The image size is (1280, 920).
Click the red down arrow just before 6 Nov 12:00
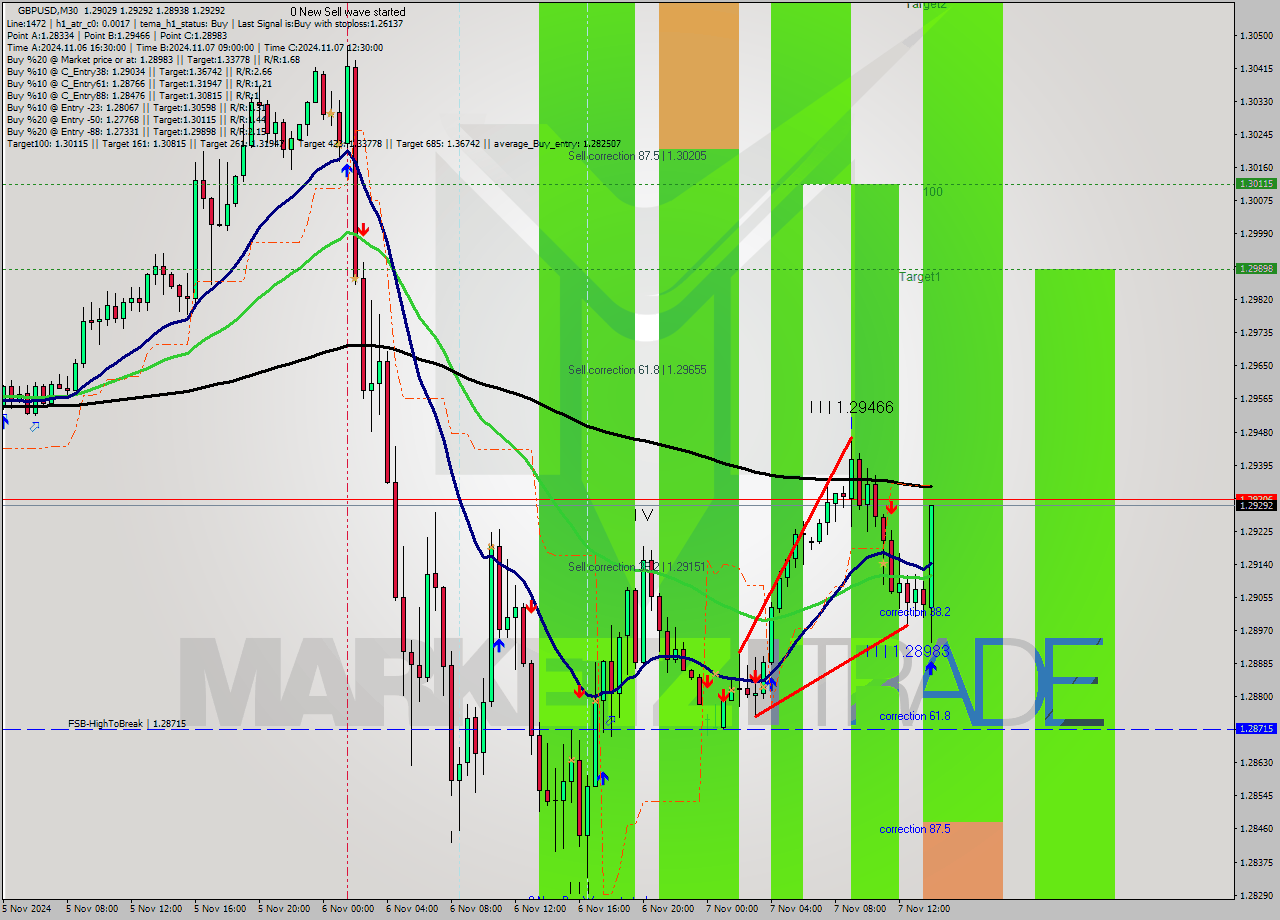pos(531,606)
